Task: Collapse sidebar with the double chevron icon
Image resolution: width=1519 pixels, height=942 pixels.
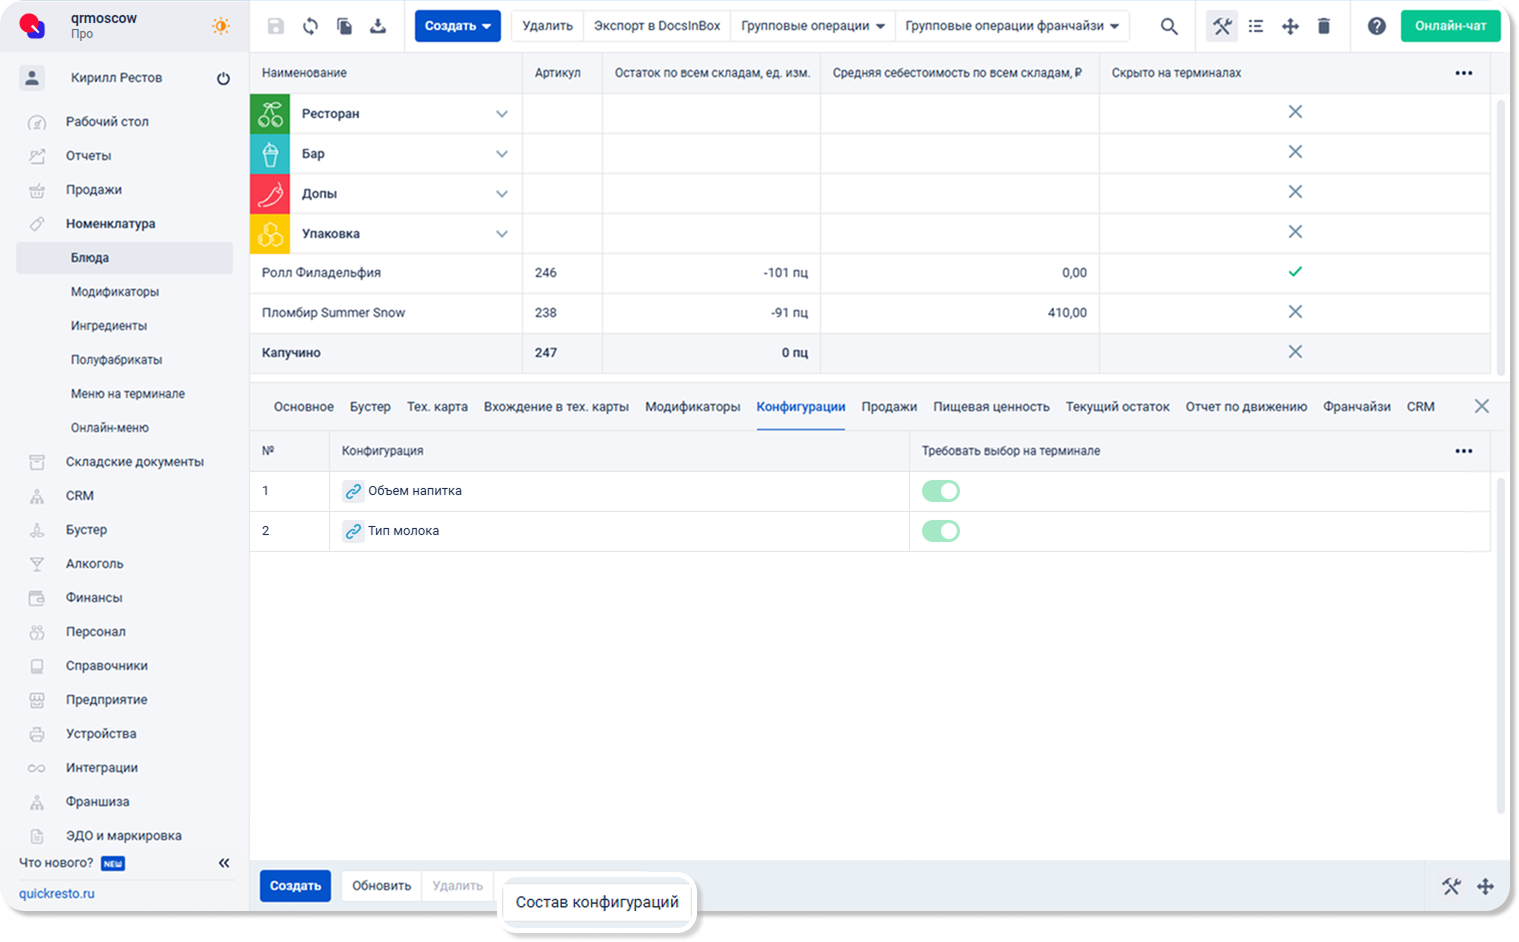Action: point(224,863)
